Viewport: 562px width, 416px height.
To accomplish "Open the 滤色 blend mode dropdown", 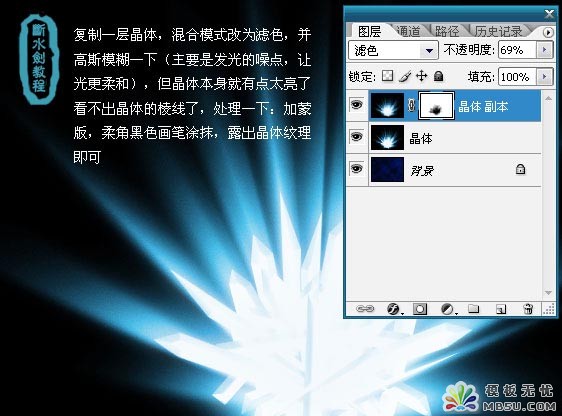I will (393, 50).
